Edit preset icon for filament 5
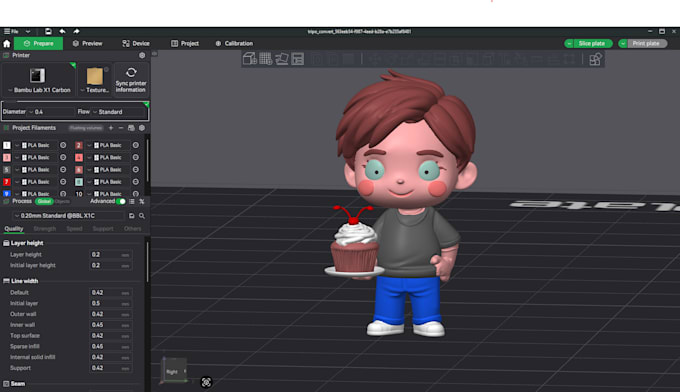680x392 pixels. [63, 170]
